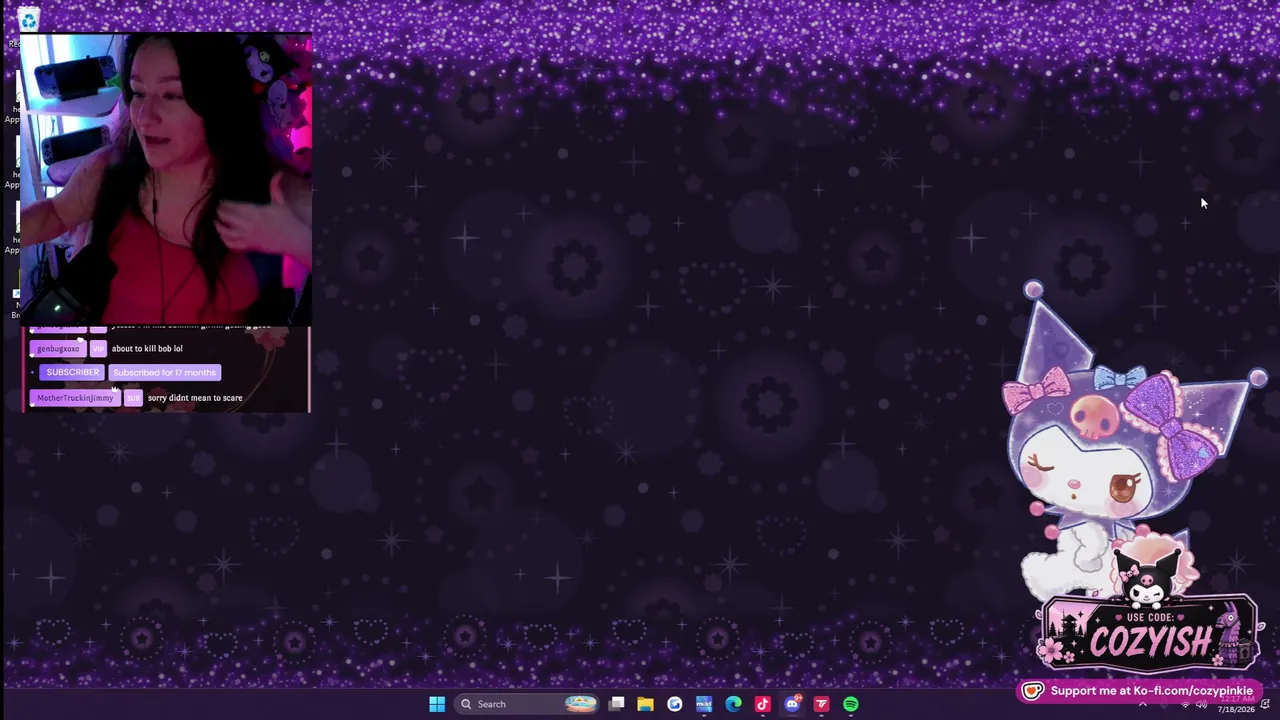Click chat message 'sorry didnt mean to scare'
Screen dimensions: 1280x720
(x=195, y=398)
